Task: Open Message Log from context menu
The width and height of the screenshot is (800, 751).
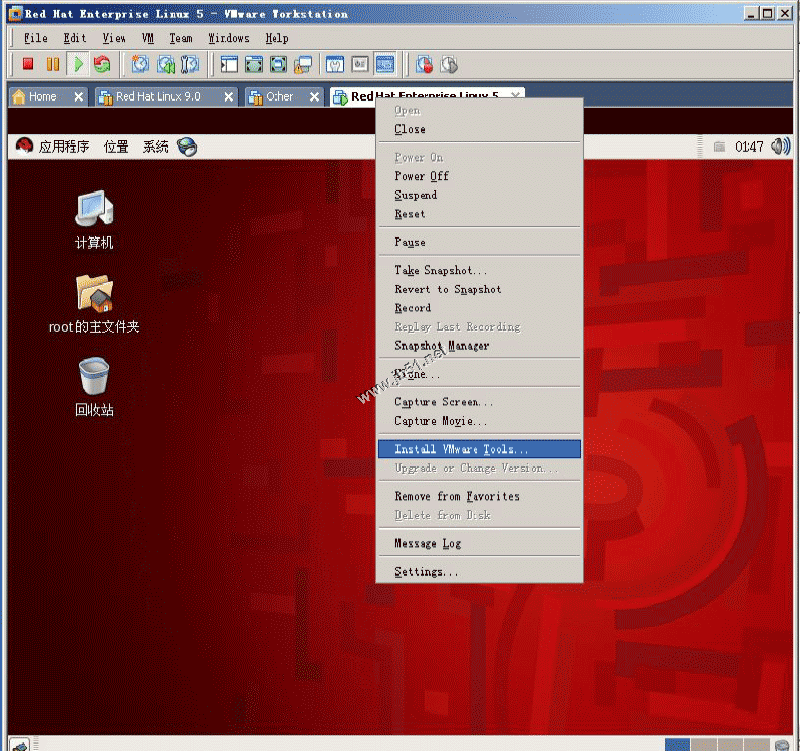Action: pyautogui.click(x=479, y=543)
